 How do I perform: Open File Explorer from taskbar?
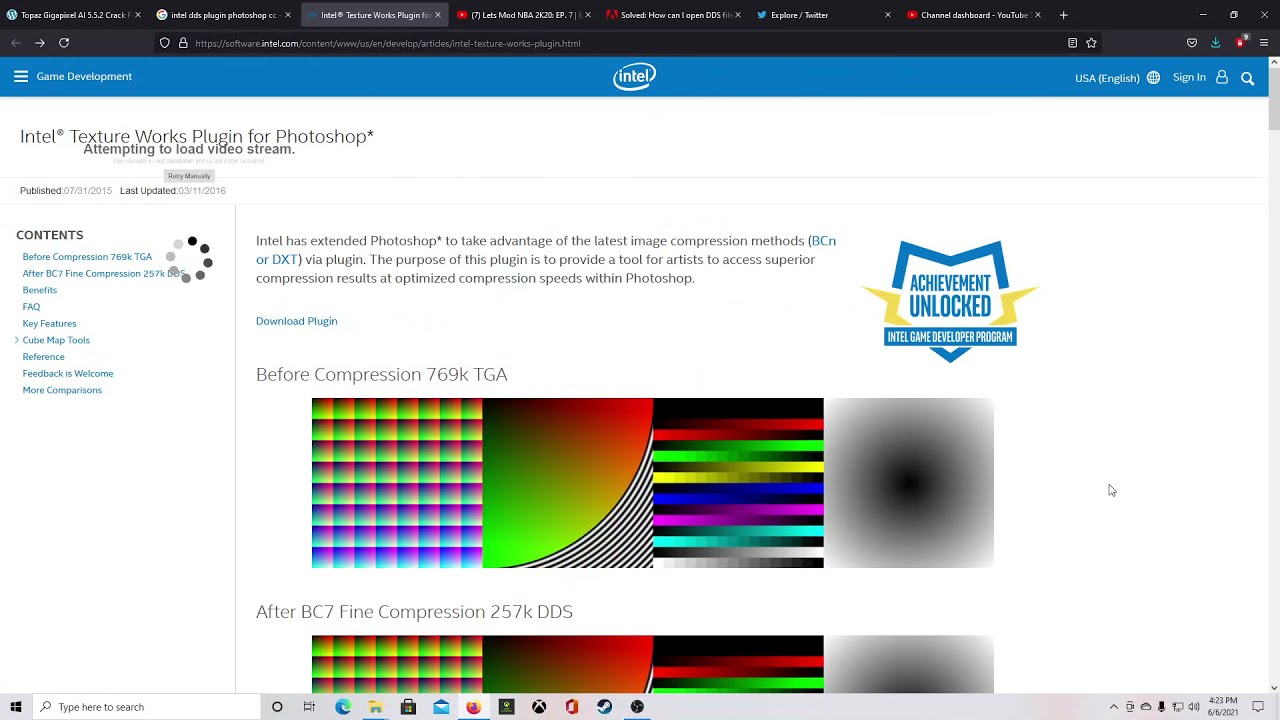pyautogui.click(x=375, y=707)
